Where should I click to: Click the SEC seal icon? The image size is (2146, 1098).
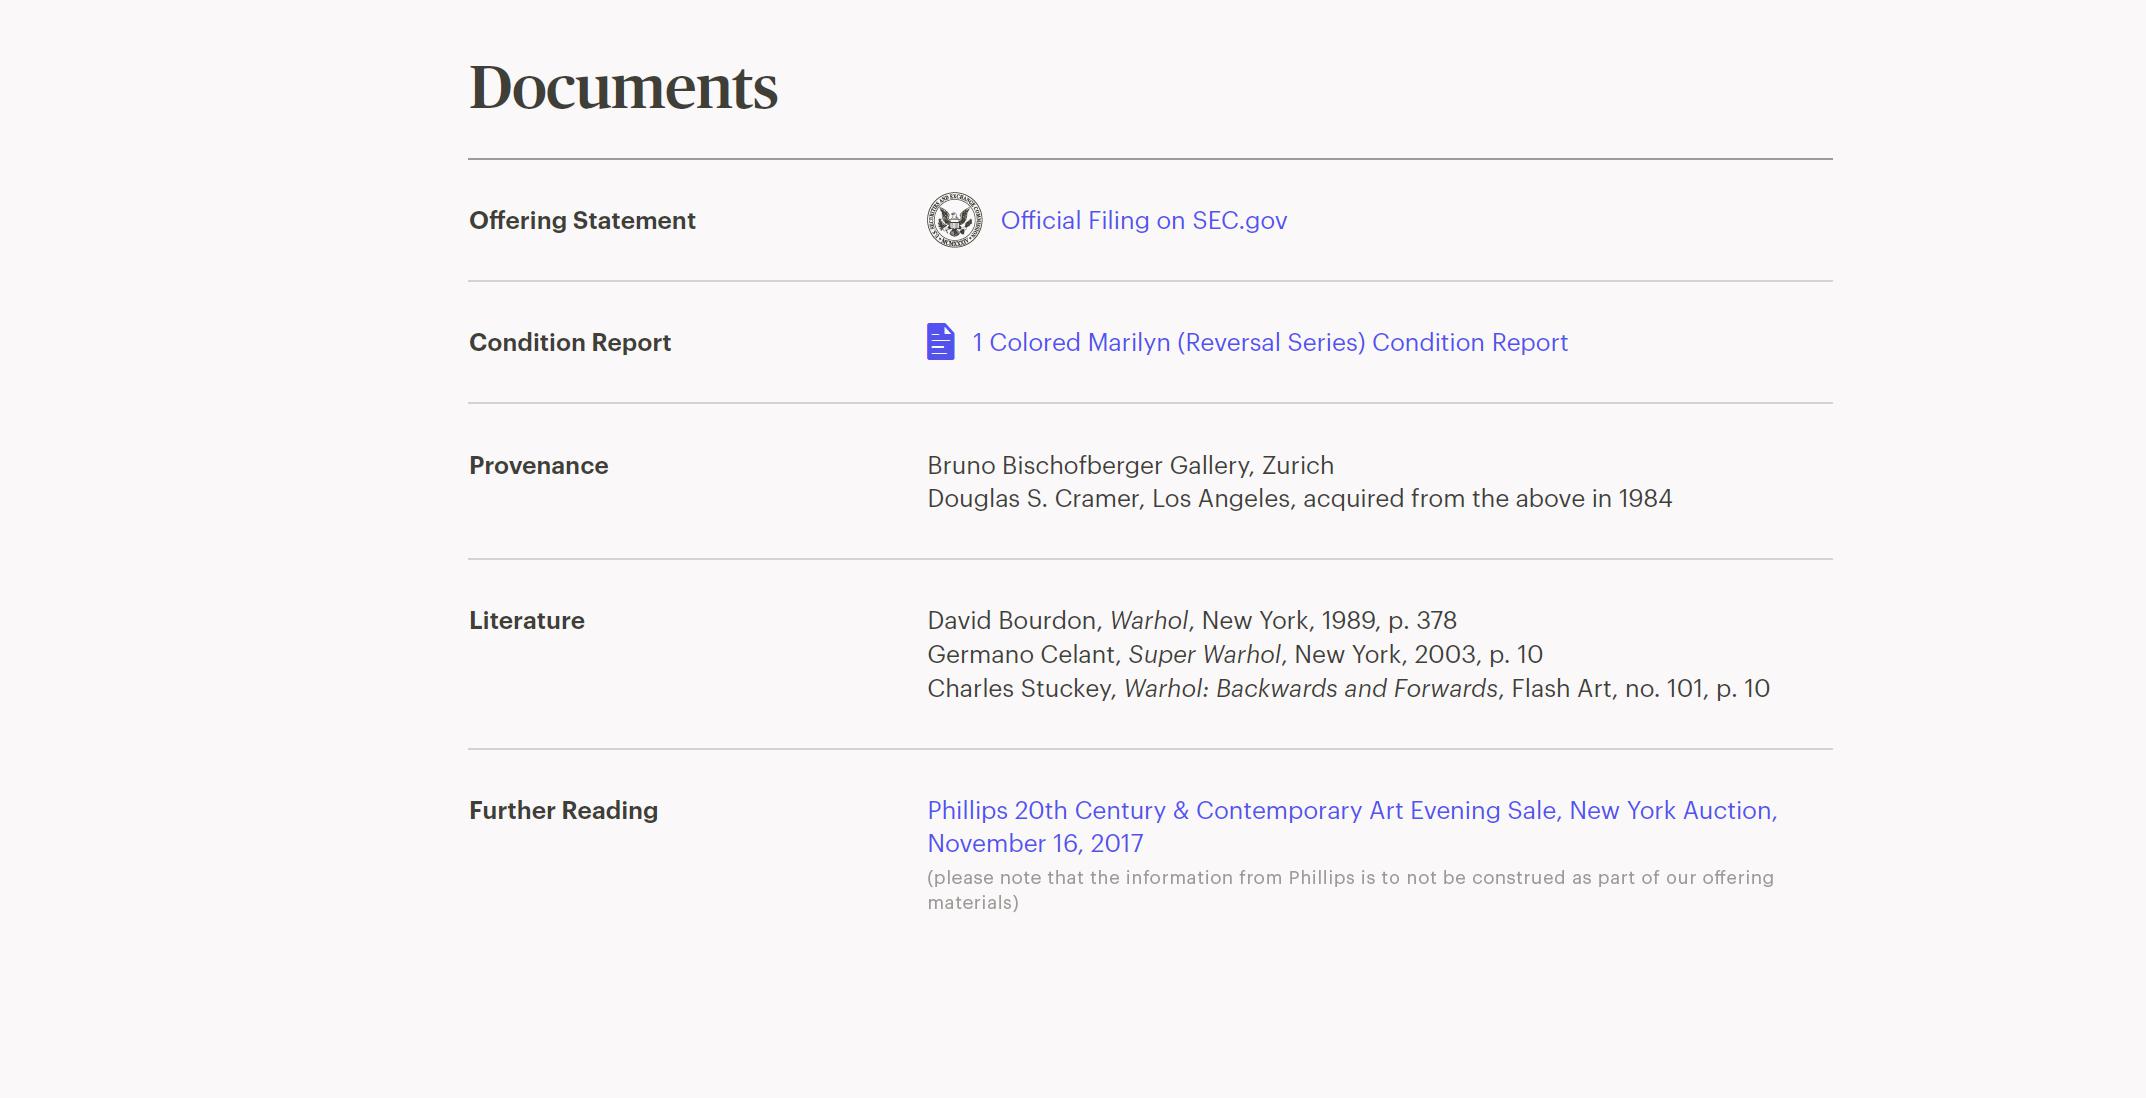pos(954,220)
